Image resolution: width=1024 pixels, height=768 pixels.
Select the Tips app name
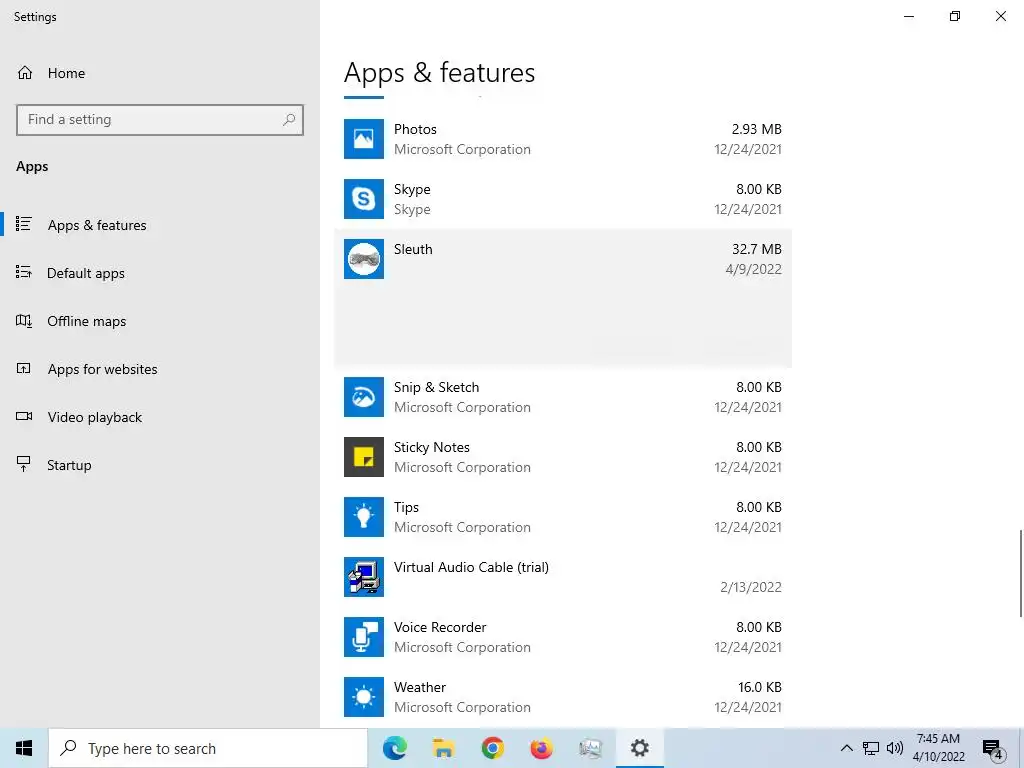tap(406, 507)
